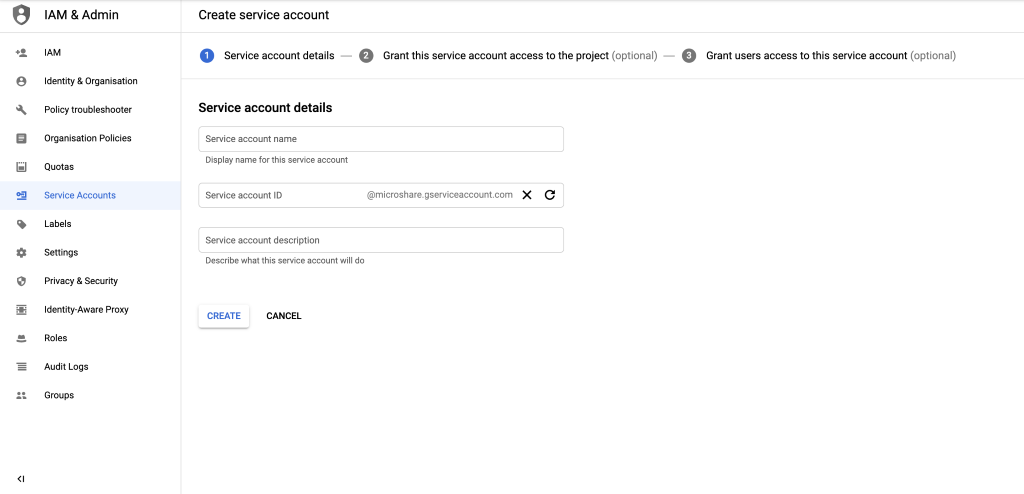
Task: Click into Service account description field
Action: tap(380, 240)
